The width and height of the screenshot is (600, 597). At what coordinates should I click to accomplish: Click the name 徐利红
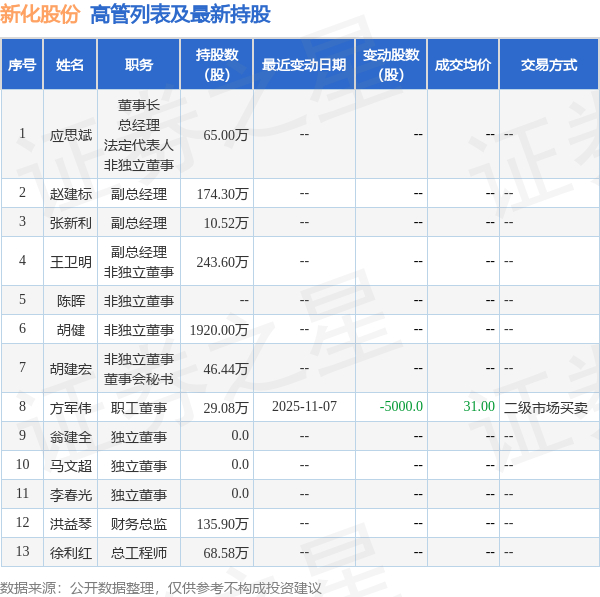[71, 553]
